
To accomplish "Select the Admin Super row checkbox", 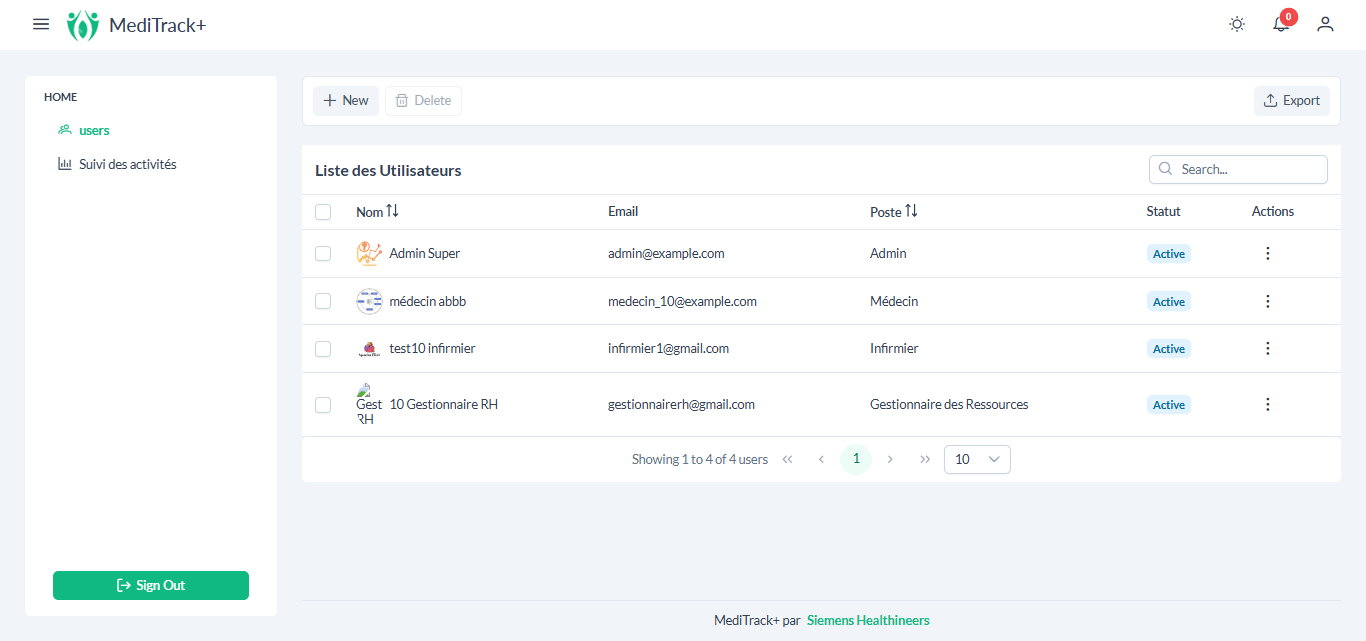I will click(323, 254).
